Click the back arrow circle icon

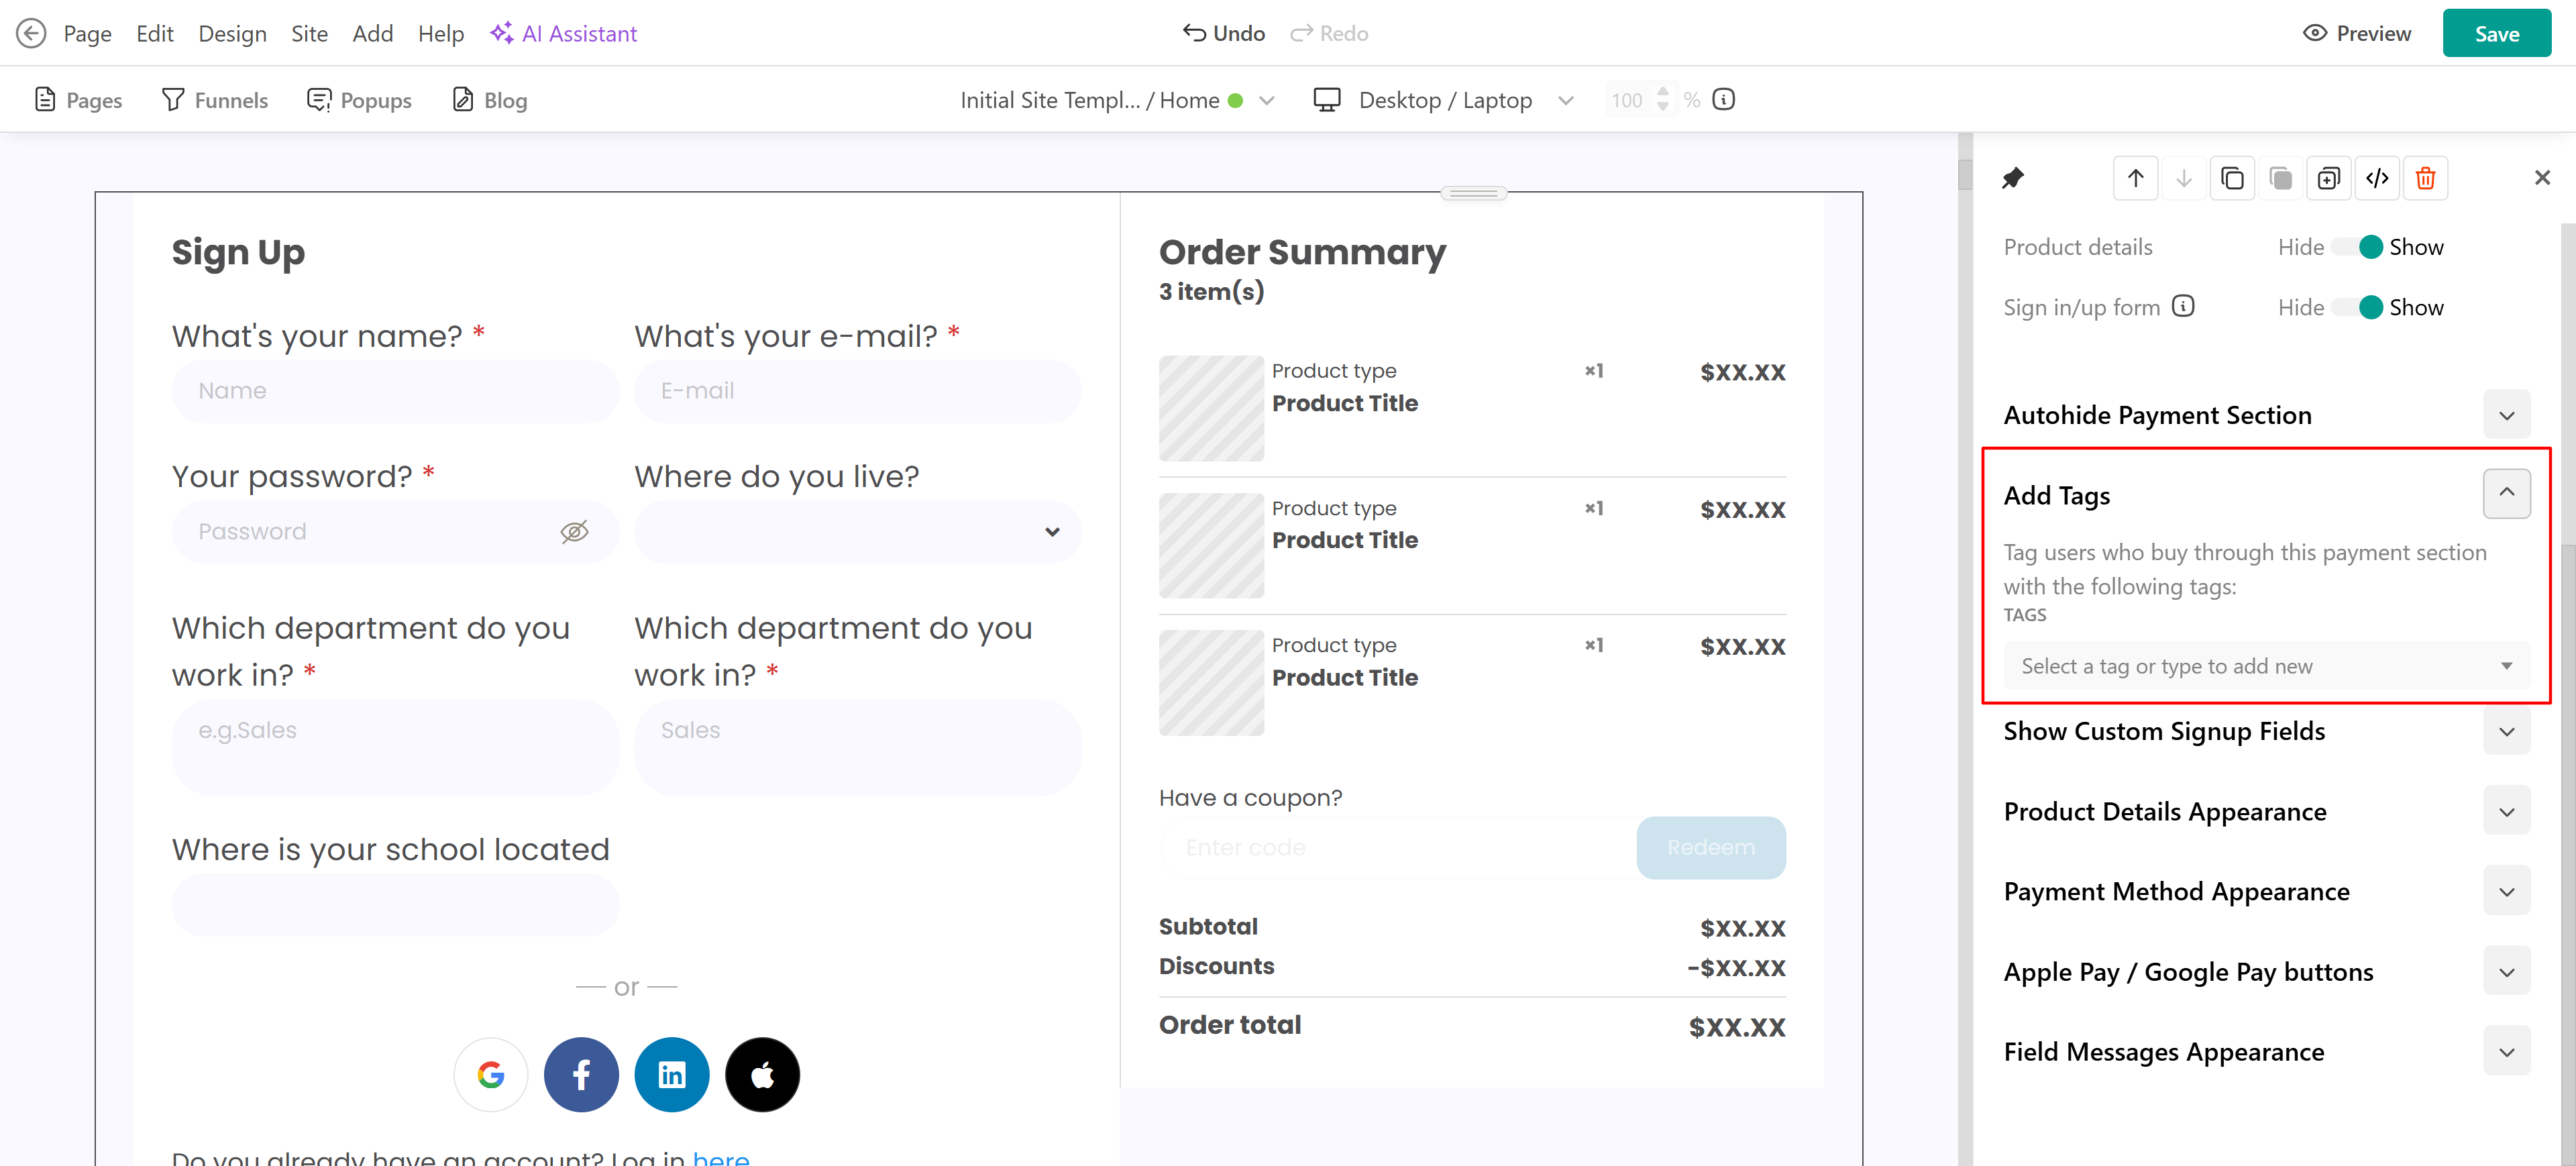point(31,33)
